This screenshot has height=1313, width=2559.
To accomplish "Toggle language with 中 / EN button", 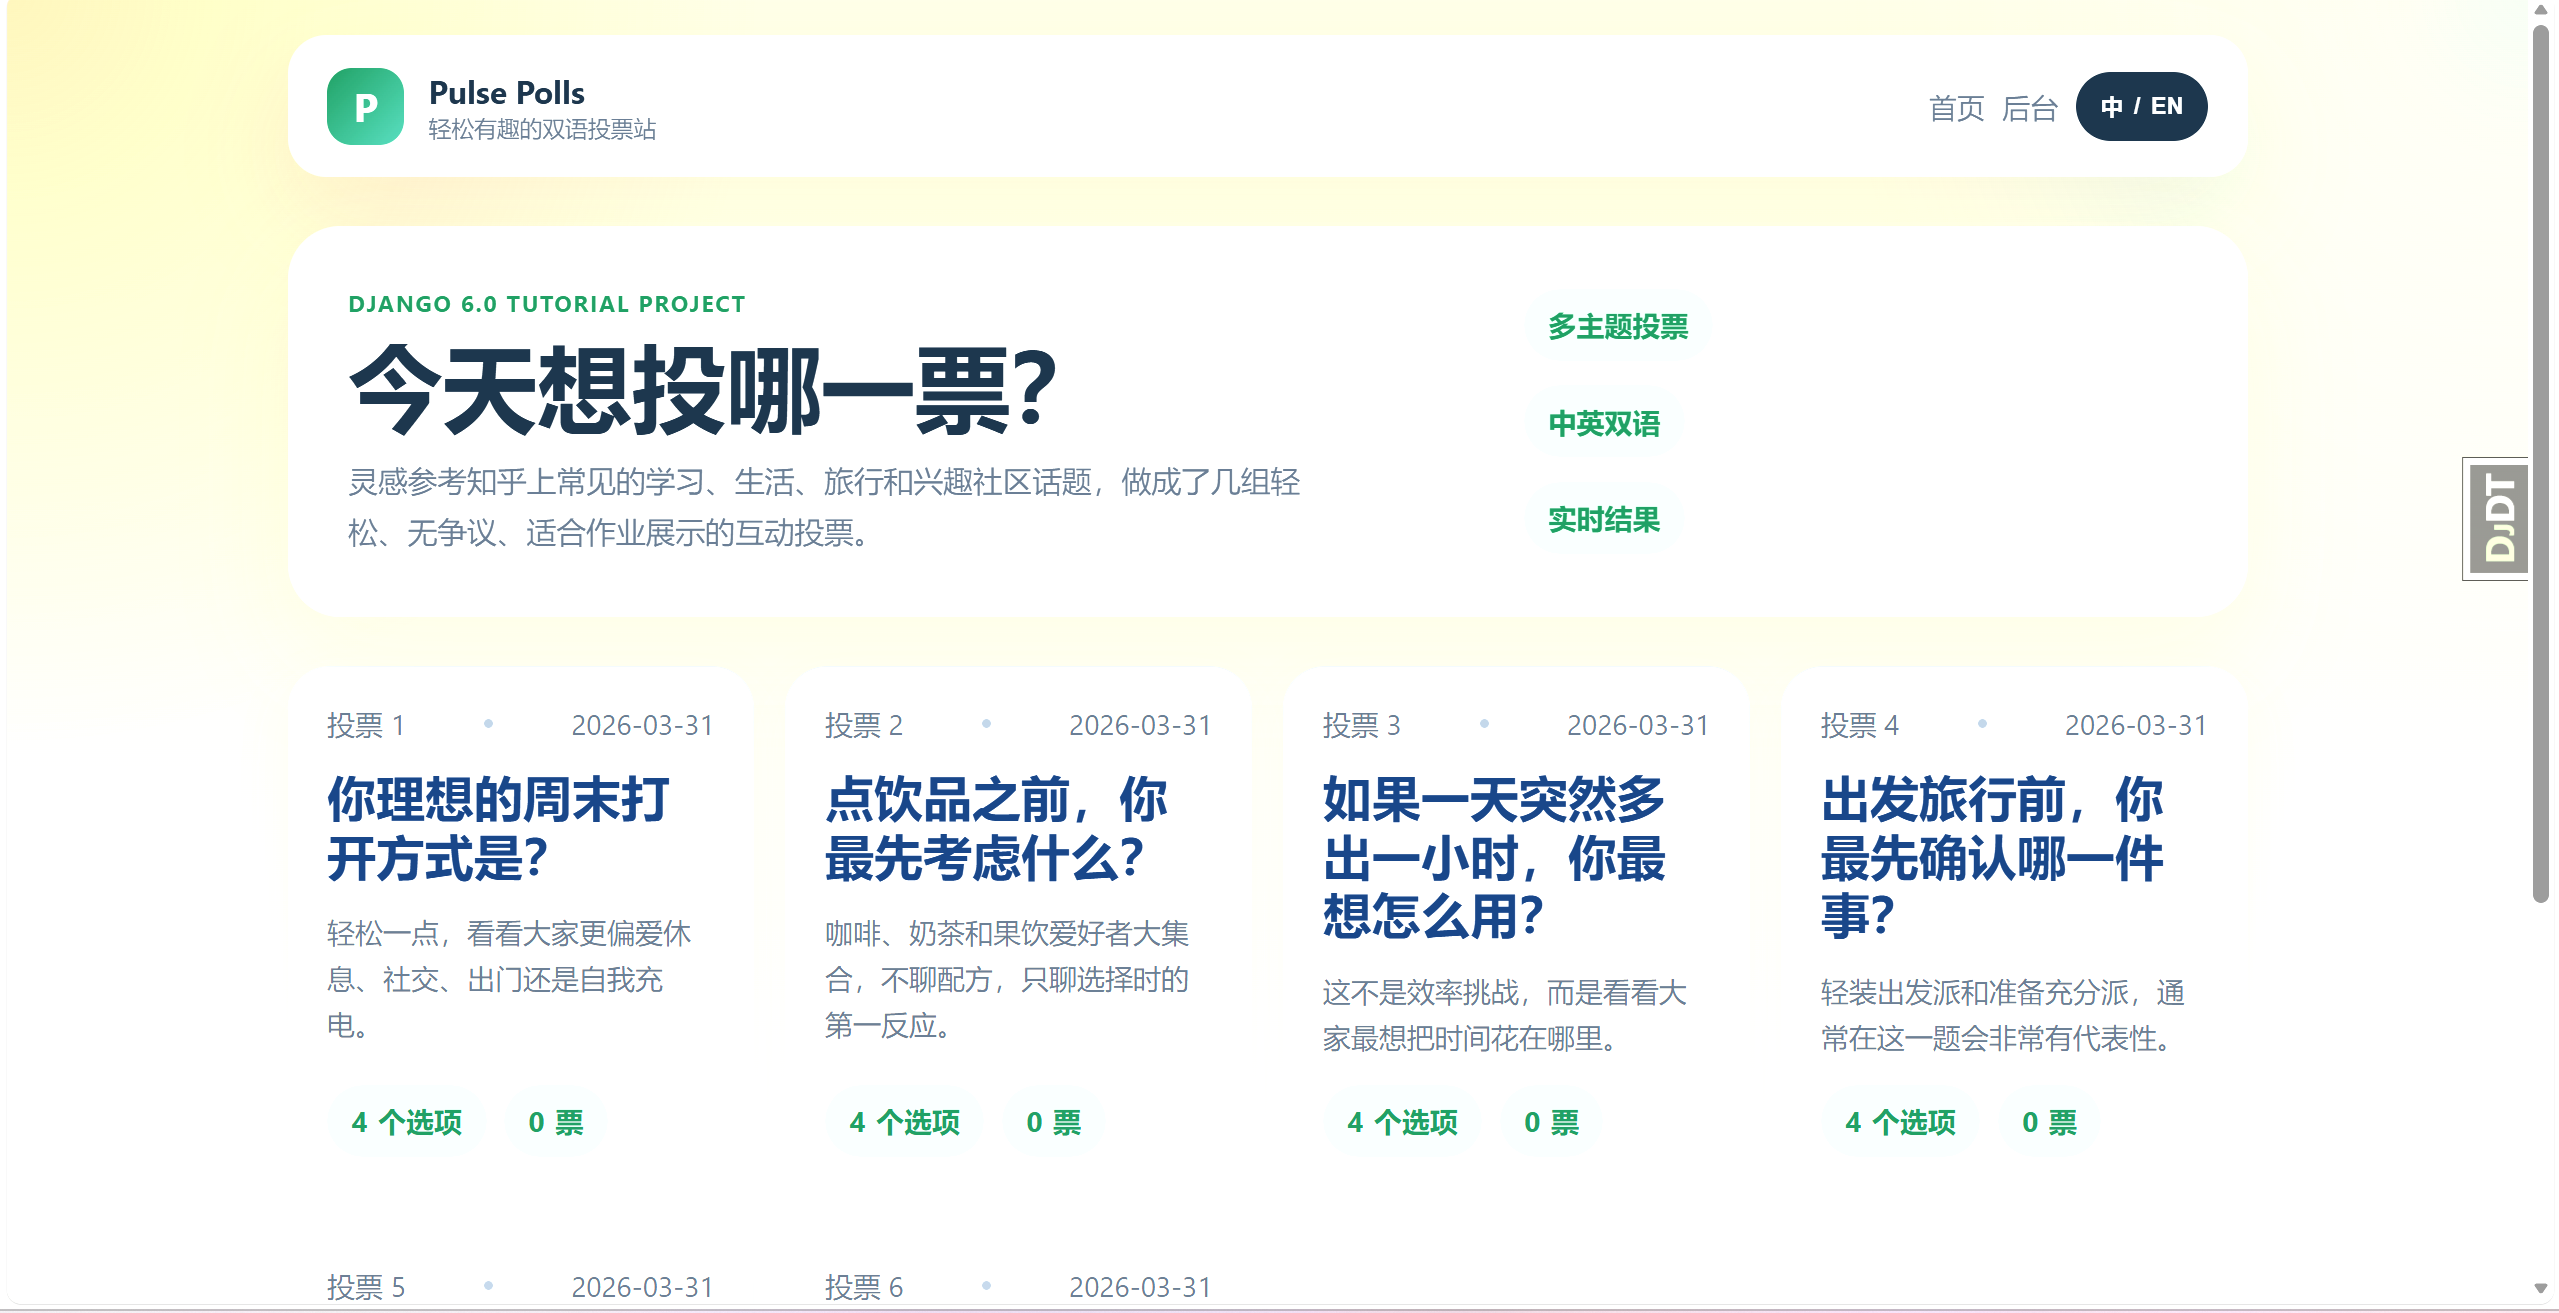I will point(2141,106).
